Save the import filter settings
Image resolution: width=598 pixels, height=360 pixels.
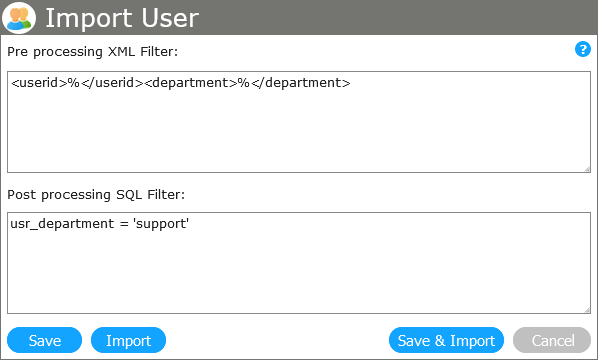[x=45, y=340]
